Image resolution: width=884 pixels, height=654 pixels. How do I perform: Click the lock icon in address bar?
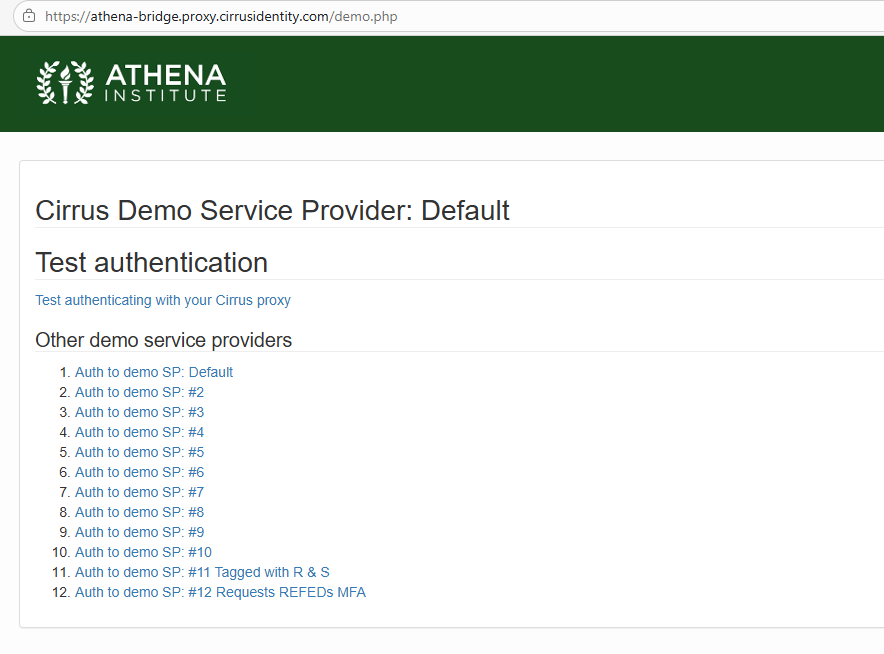[29, 16]
